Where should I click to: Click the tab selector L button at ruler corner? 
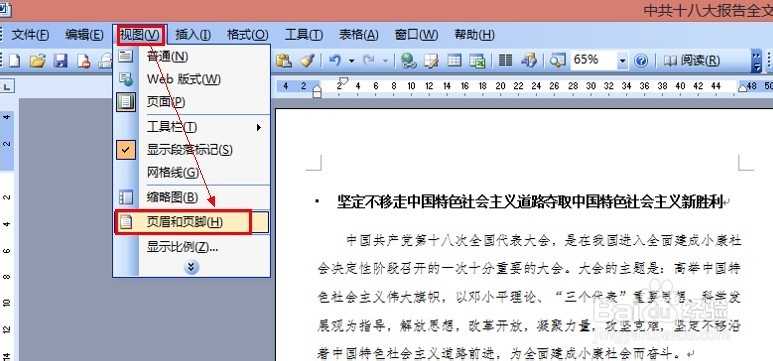coord(7,86)
